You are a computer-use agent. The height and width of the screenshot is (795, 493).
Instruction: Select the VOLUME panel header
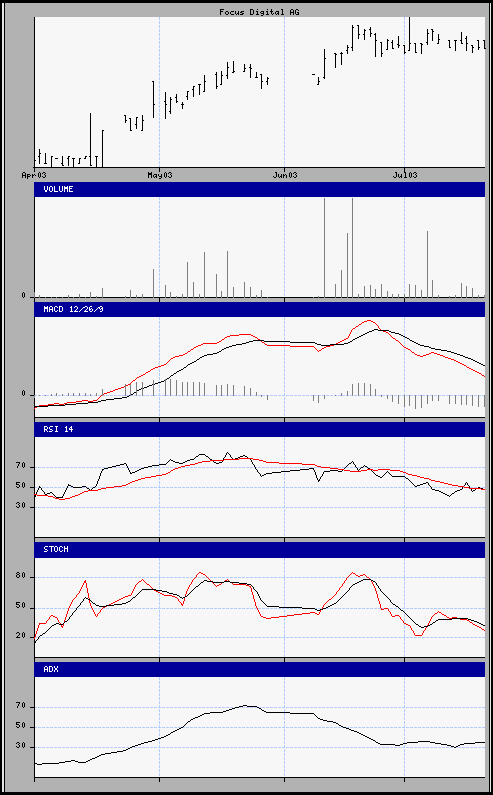(x=260, y=190)
